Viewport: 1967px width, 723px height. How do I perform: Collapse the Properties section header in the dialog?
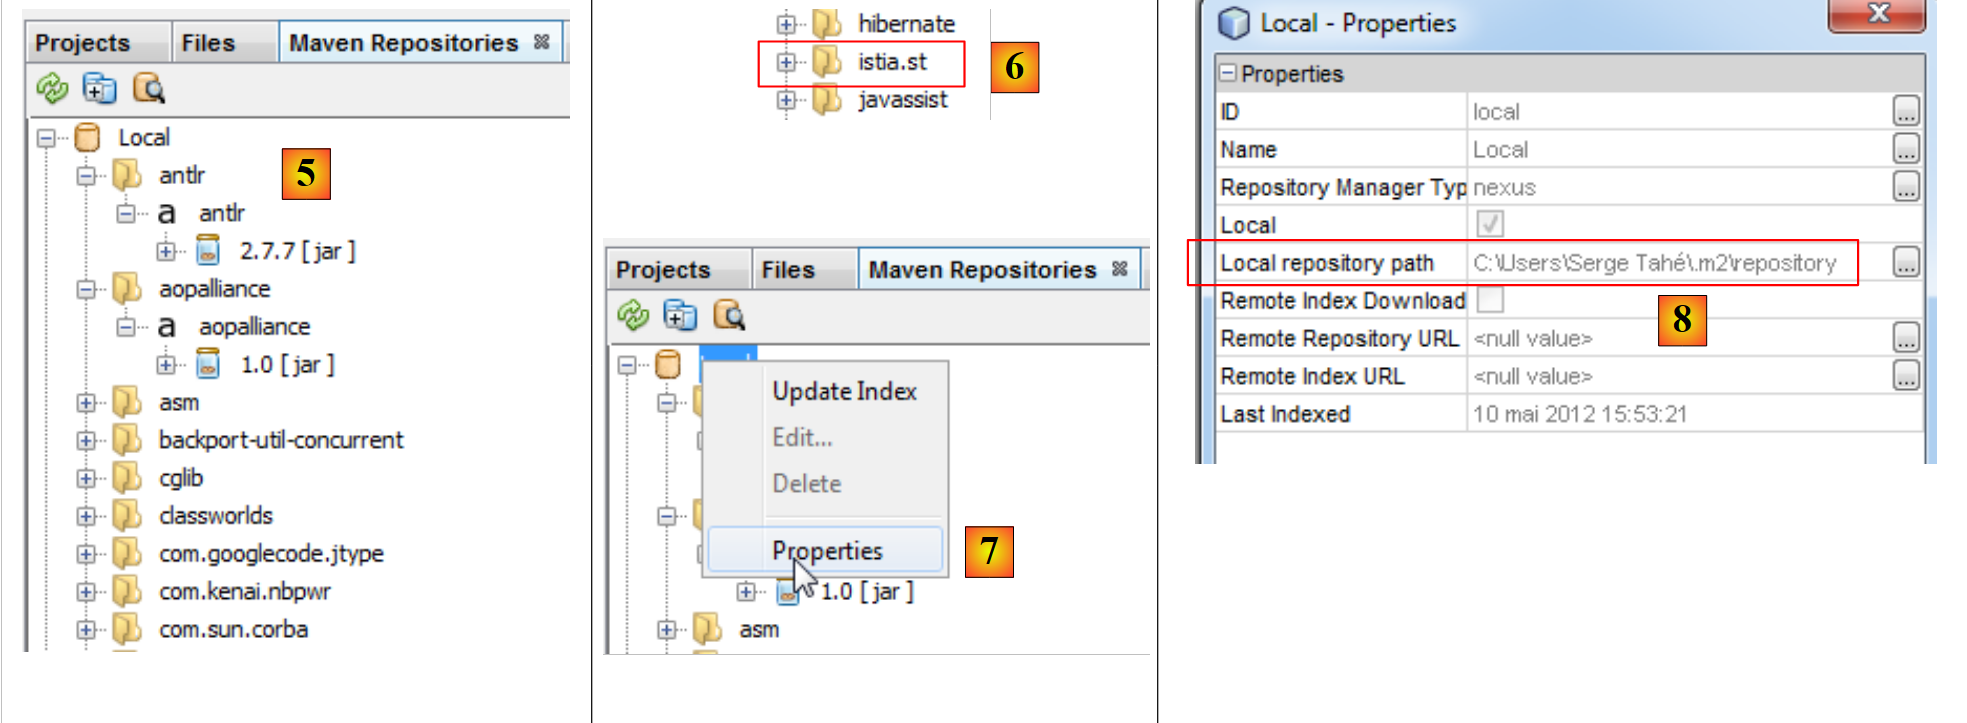pyautogui.click(x=1227, y=73)
